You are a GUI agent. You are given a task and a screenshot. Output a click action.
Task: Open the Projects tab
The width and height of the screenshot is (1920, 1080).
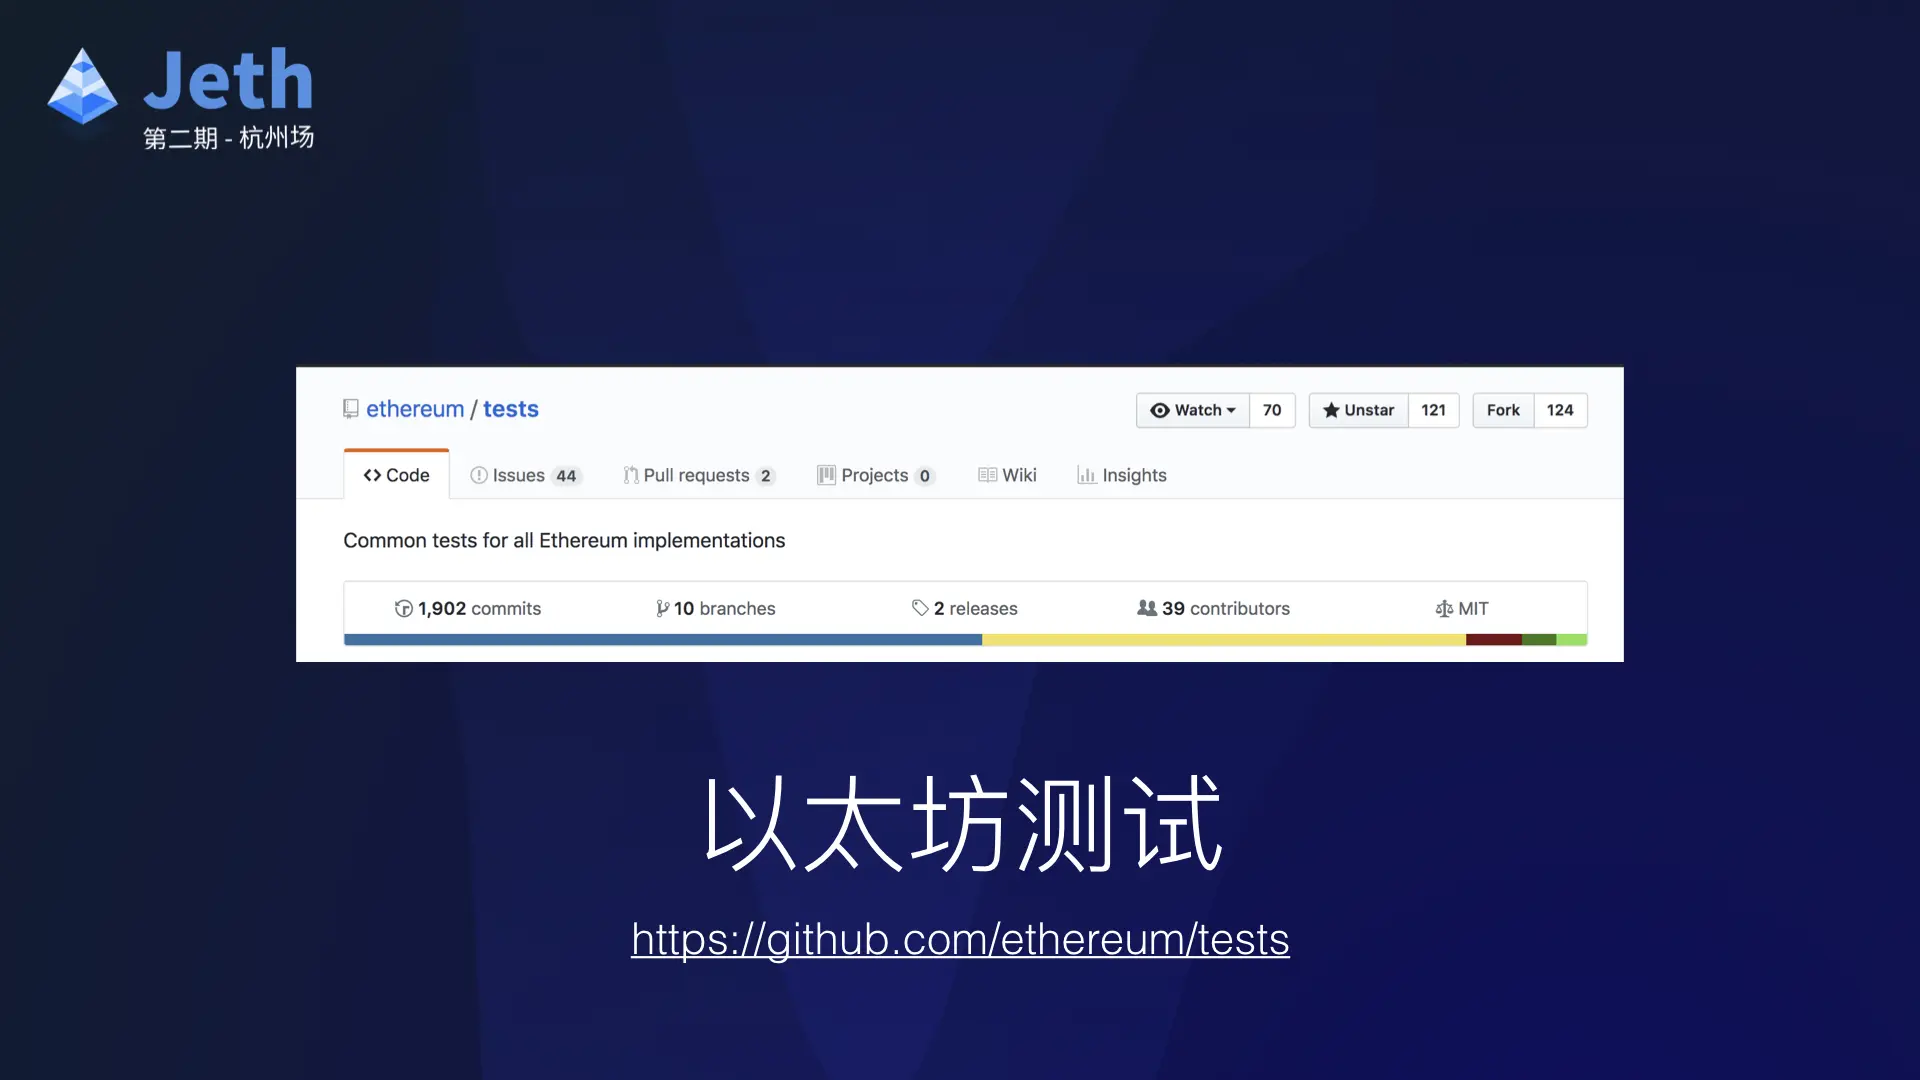pyautogui.click(x=875, y=475)
